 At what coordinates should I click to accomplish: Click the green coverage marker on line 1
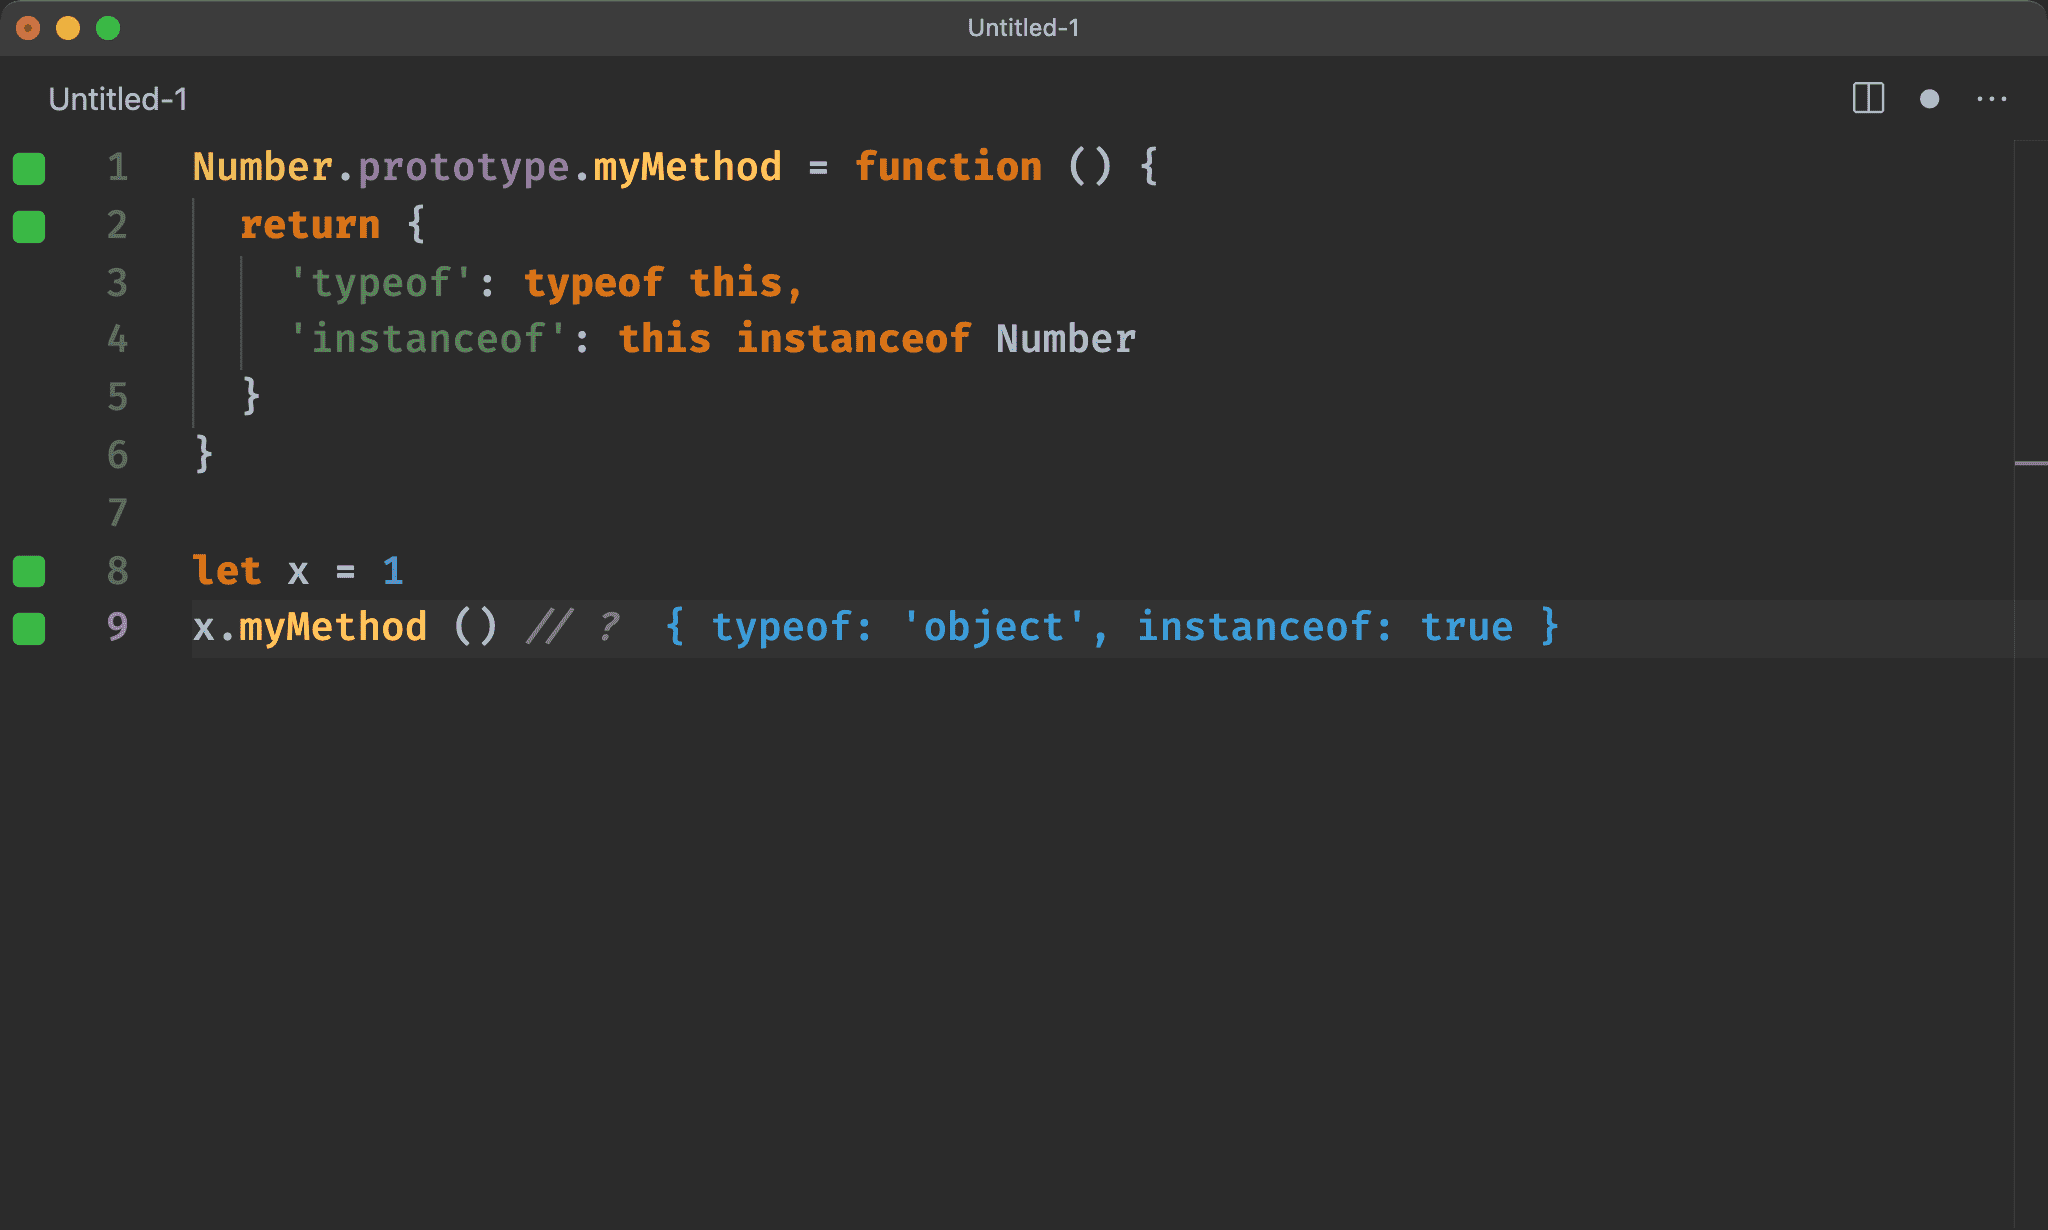[29, 169]
